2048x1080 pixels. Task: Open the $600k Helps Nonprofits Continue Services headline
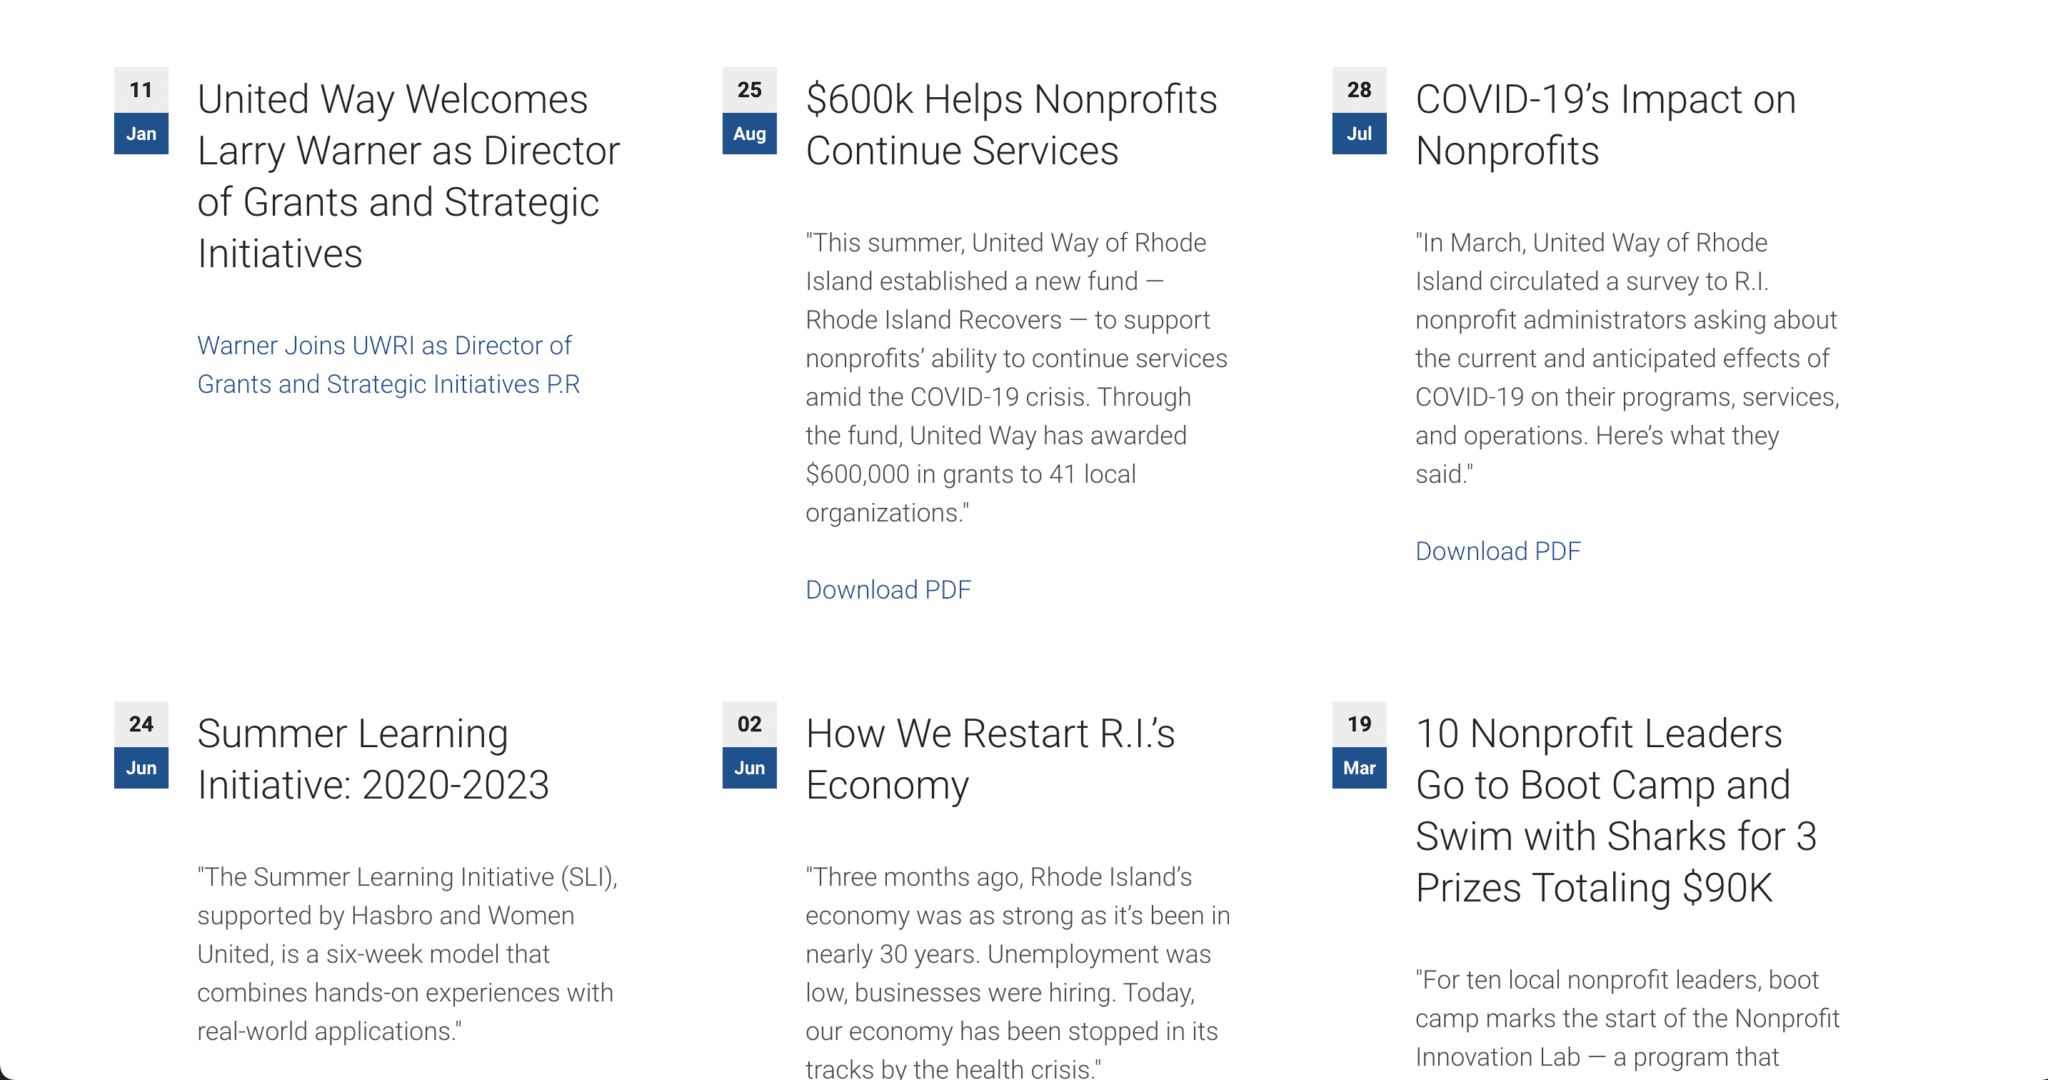(x=1011, y=125)
